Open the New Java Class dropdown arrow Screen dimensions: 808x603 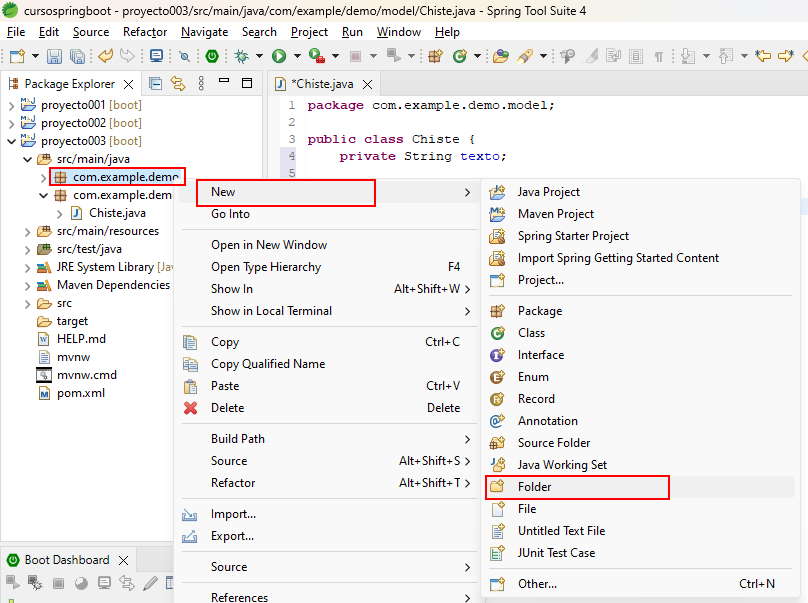click(x=478, y=56)
